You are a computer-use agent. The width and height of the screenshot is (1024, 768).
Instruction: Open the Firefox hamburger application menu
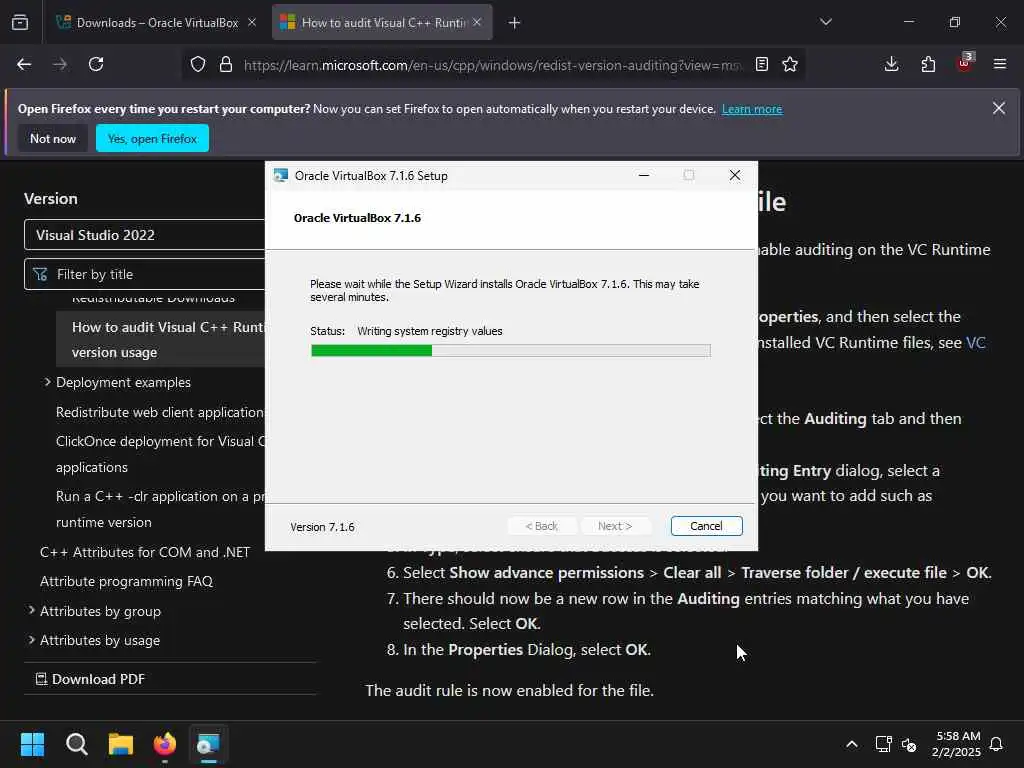[1000, 64]
